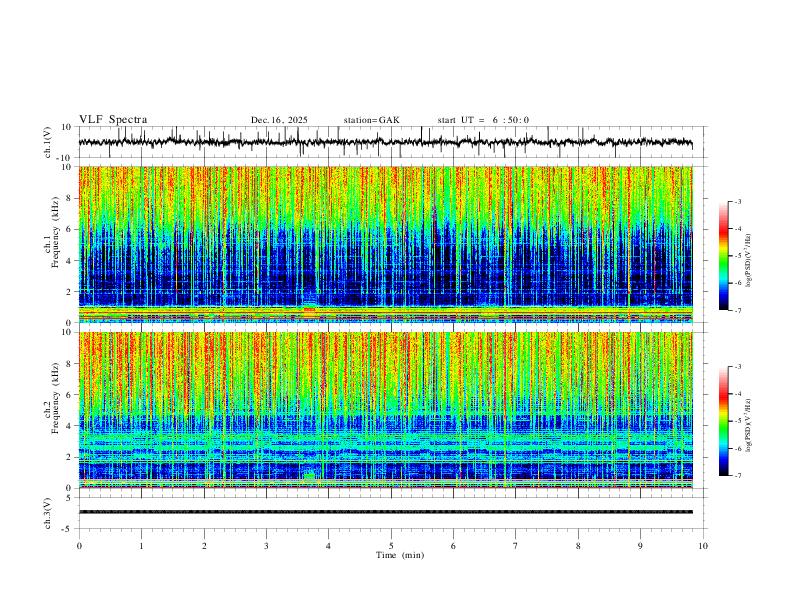Click the '8' kHz tick on ch.2 axis
This screenshot has height=612, width=792.
[70, 364]
